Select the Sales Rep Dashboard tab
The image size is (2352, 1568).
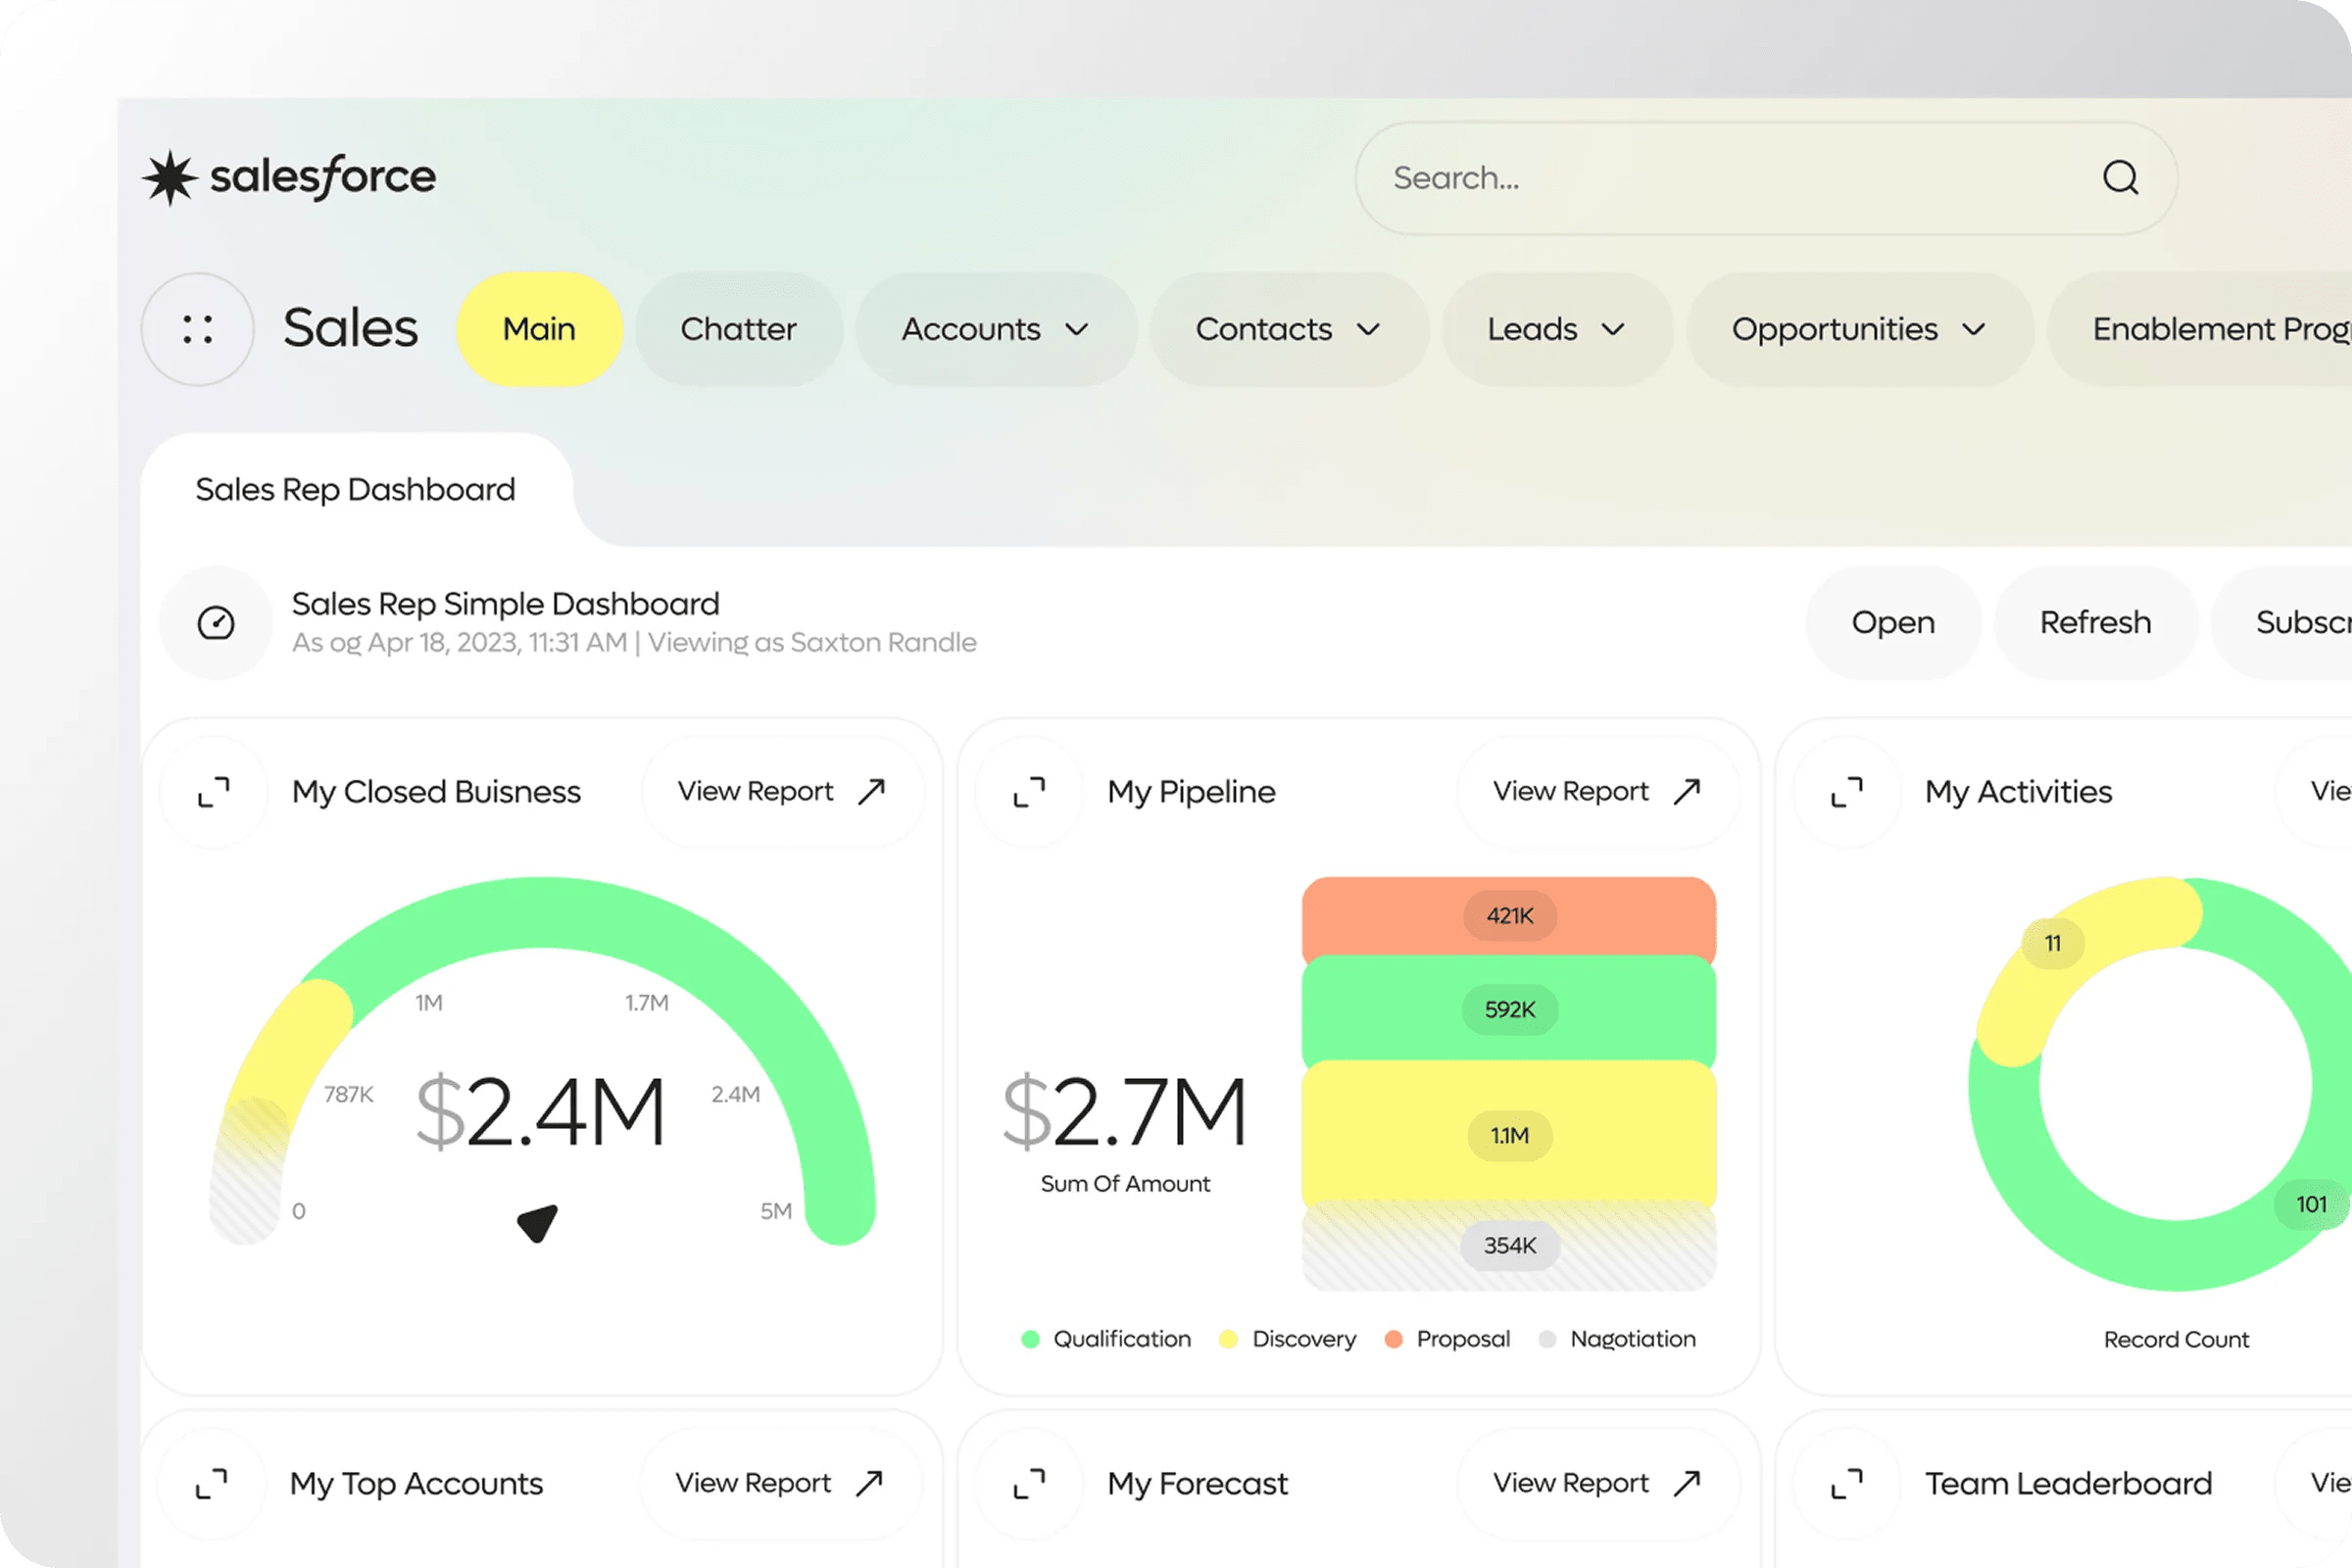point(354,489)
